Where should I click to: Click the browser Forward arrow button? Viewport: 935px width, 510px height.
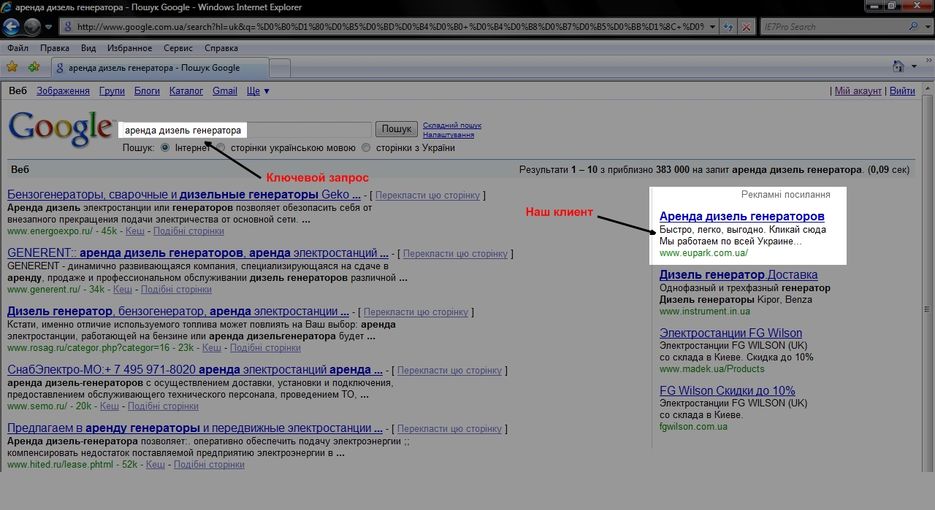[32, 27]
